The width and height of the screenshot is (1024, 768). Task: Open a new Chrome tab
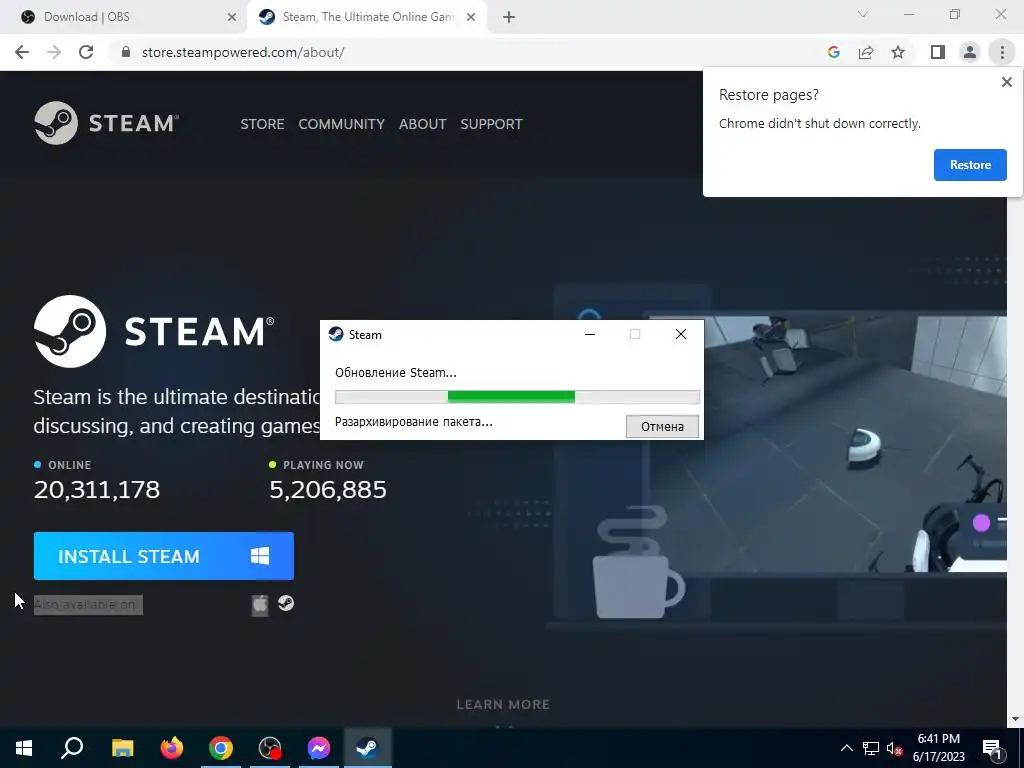point(509,17)
